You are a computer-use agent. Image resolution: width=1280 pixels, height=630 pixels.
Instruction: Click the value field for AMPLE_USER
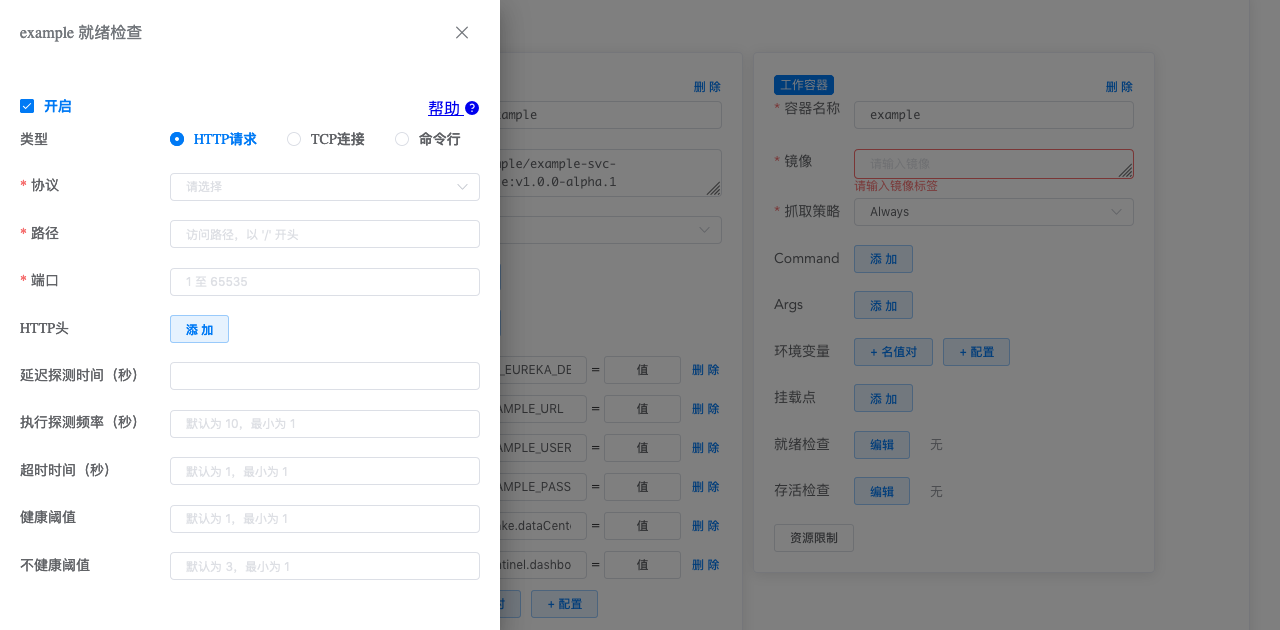[643, 448]
